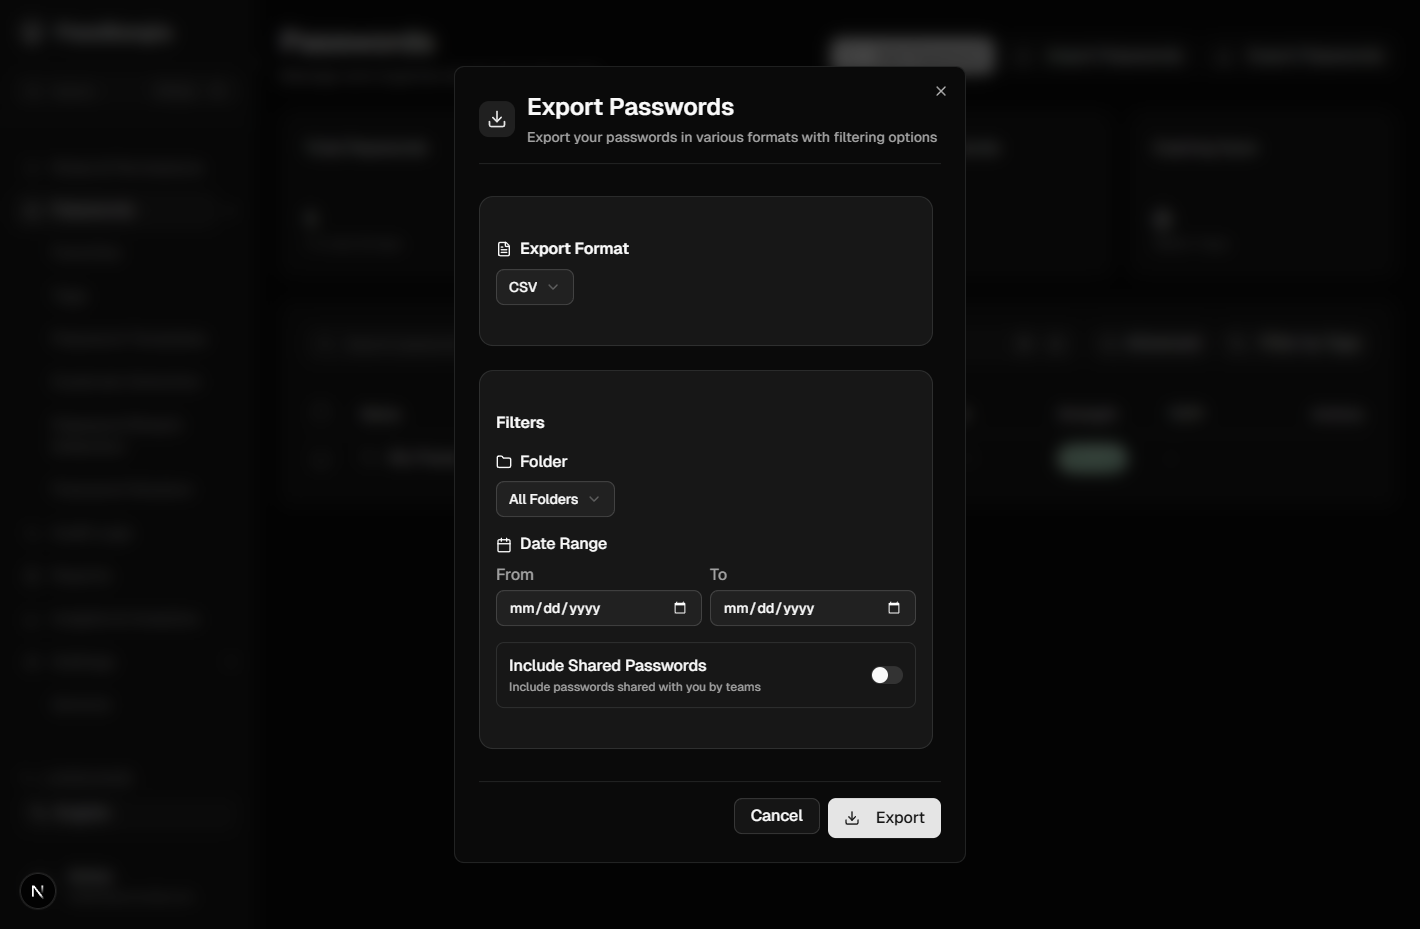This screenshot has height=929, width=1420.
Task: Click the calendar icon beside Date Range
Action: (503, 544)
